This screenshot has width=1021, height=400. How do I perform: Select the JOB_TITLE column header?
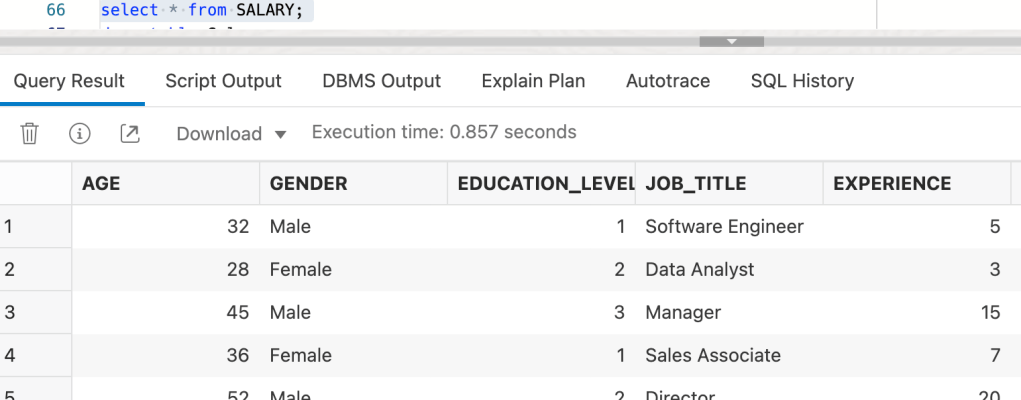coord(728,183)
